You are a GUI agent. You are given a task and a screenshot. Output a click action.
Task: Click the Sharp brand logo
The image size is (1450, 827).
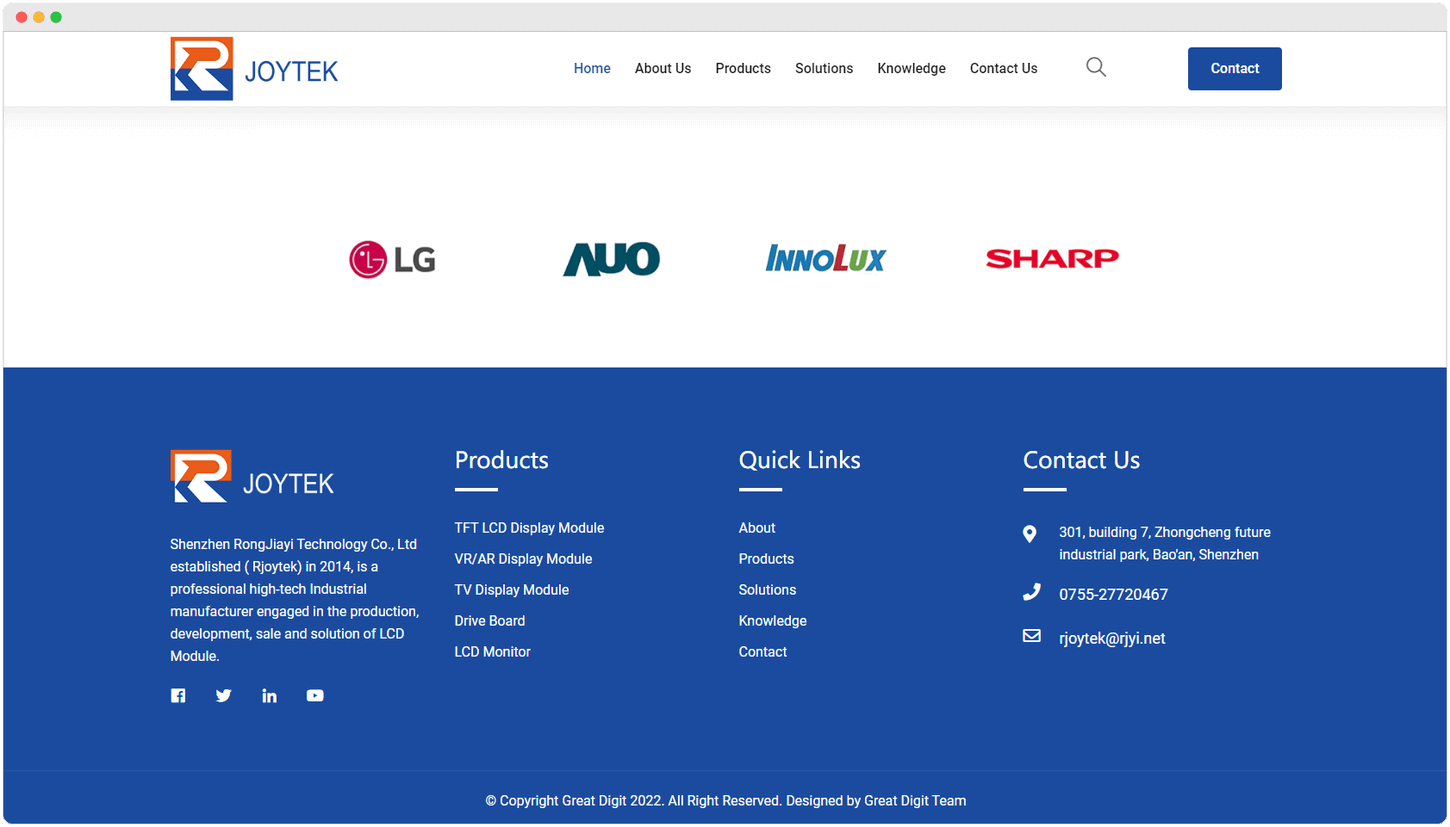tap(1052, 259)
